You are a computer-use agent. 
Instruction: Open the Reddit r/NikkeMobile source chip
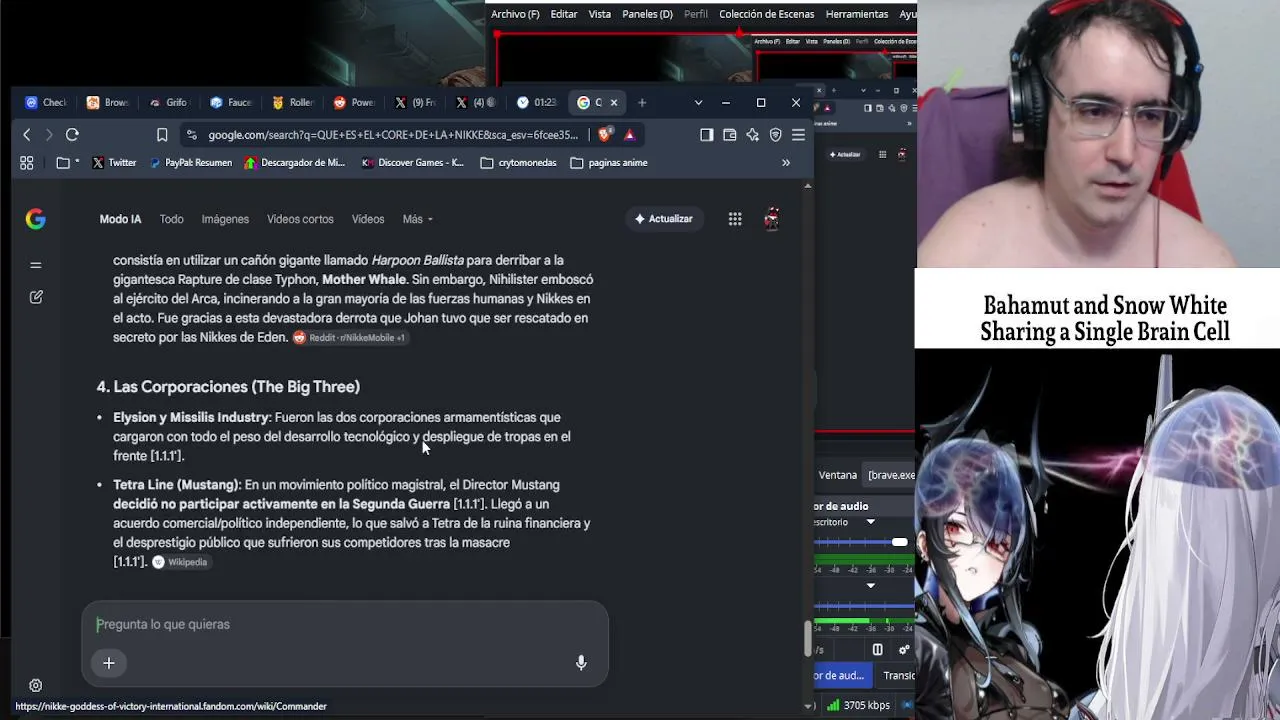(x=349, y=338)
